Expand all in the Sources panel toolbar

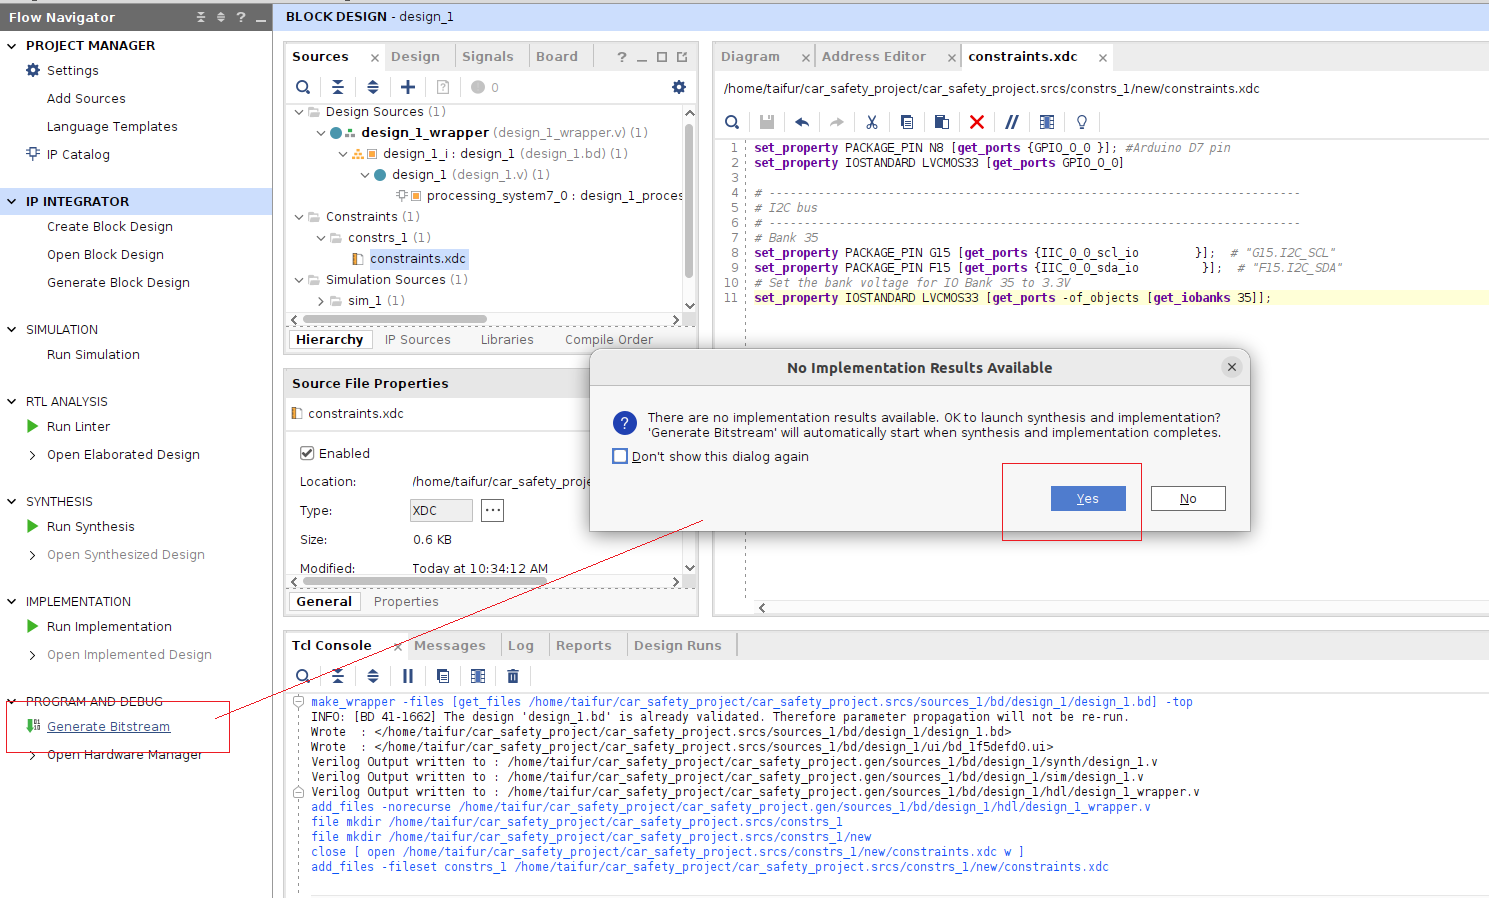click(373, 87)
